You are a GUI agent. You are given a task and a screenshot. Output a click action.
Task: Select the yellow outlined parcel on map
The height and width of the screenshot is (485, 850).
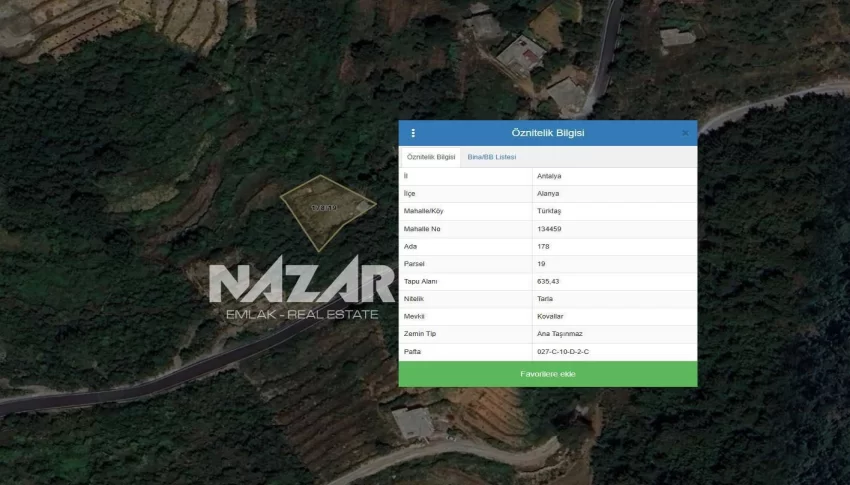pyautogui.click(x=325, y=210)
